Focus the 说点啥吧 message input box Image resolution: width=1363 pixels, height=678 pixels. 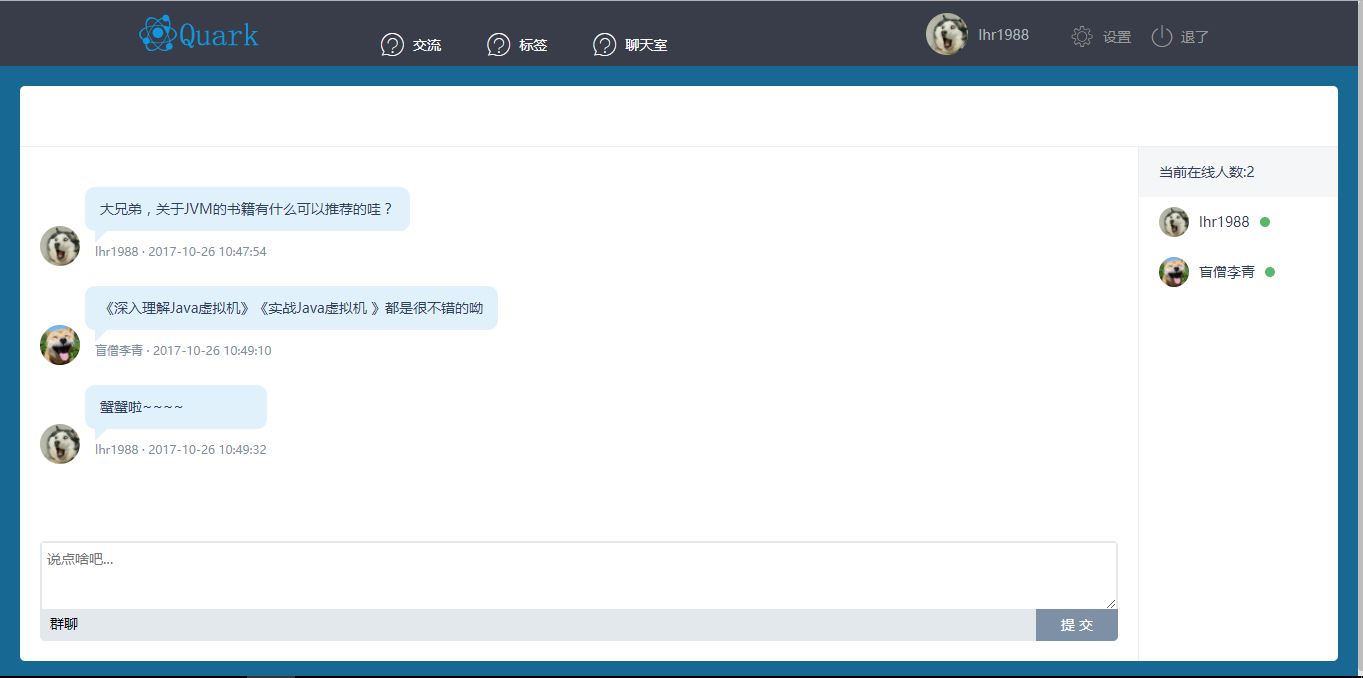tap(579, 576)
